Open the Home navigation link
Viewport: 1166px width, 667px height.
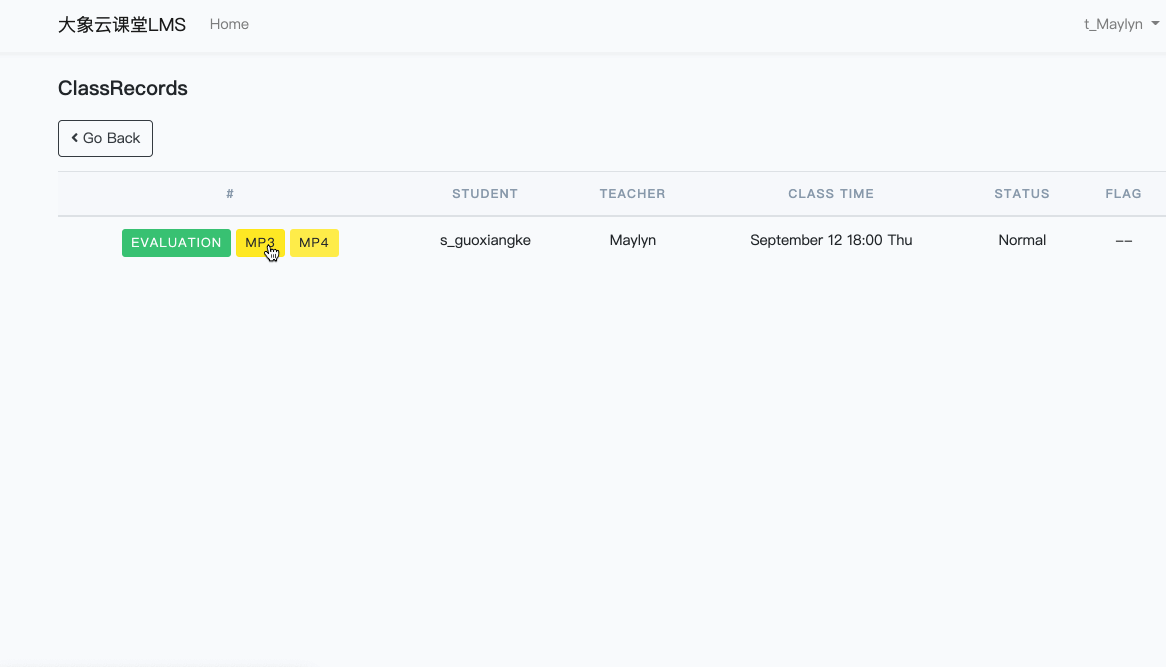point(229,24)
